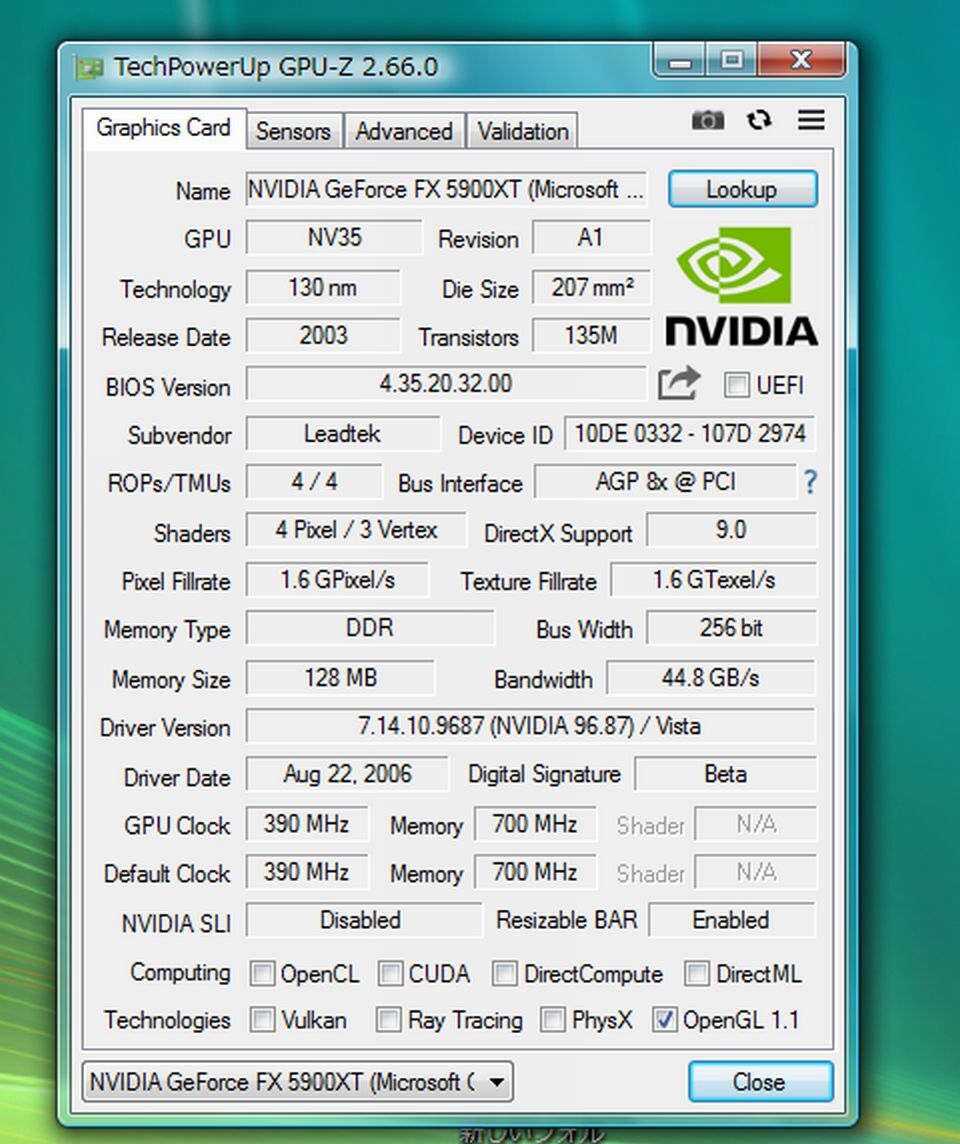Click the Default Clock row Memory value 700 MHz
This screenshot has width=960, height=1144.
[x=535, y=873]
